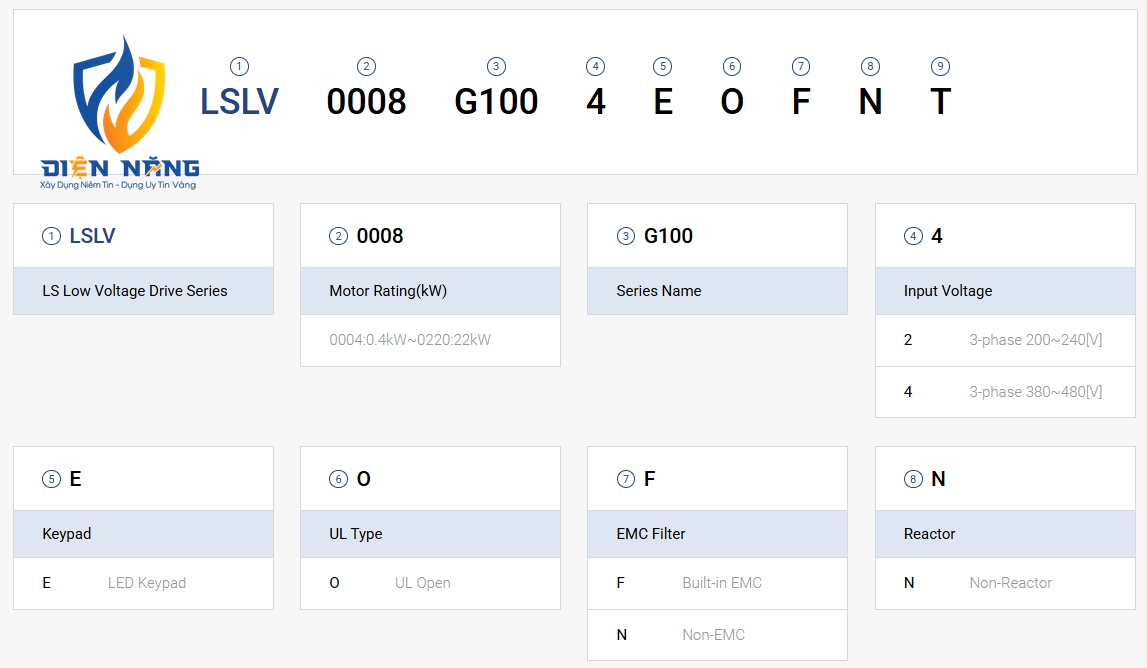Click circled number 3 above G100 header
The image size is (1147, 668).
[x=496, y=67]
